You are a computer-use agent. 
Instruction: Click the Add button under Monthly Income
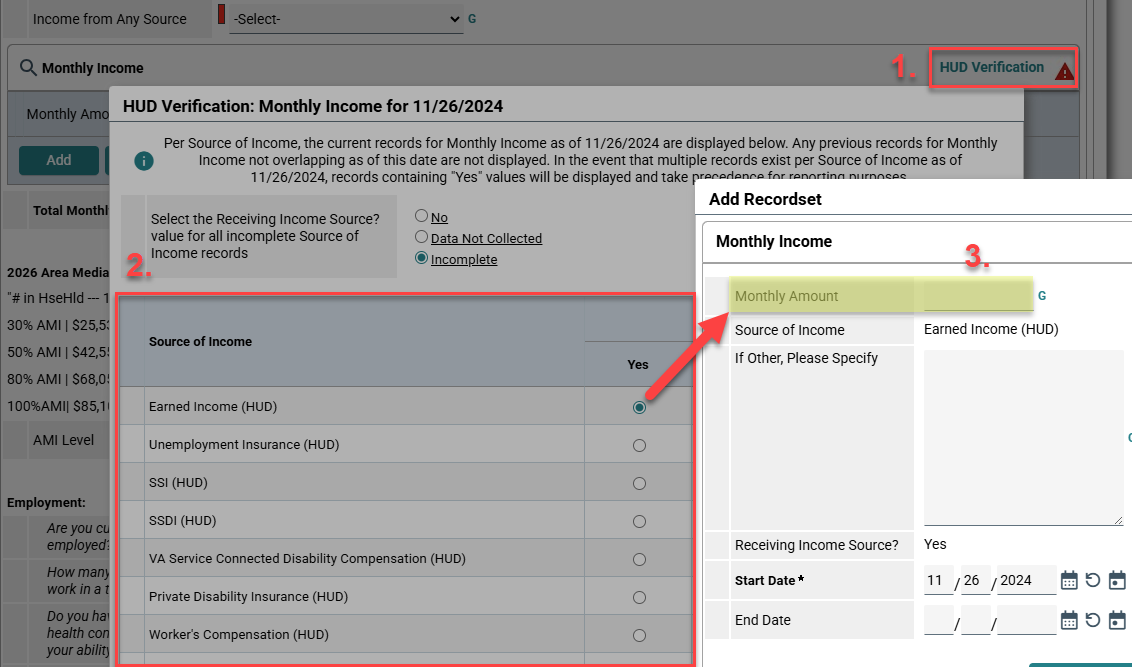click(58, 160)
